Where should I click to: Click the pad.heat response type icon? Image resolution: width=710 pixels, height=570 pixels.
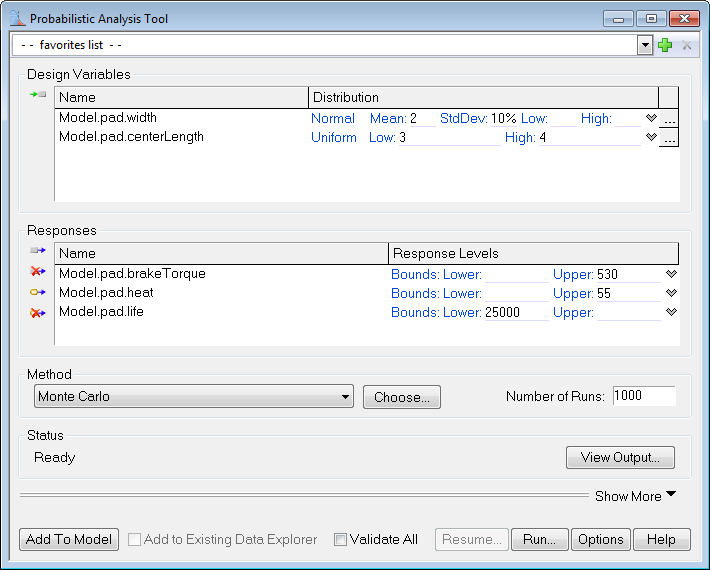coord(38,293)
